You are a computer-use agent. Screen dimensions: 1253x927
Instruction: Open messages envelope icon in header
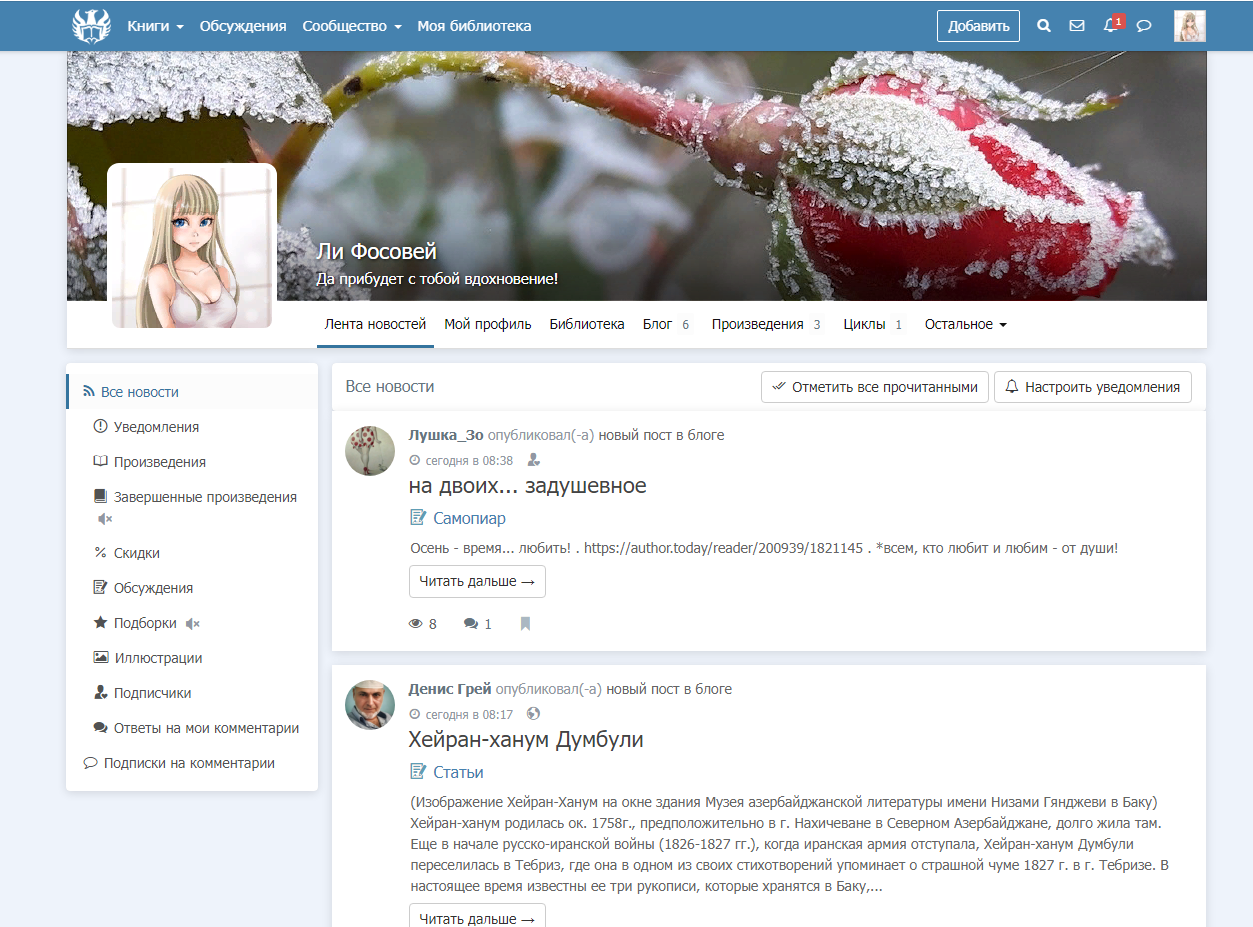(1077, 26)
